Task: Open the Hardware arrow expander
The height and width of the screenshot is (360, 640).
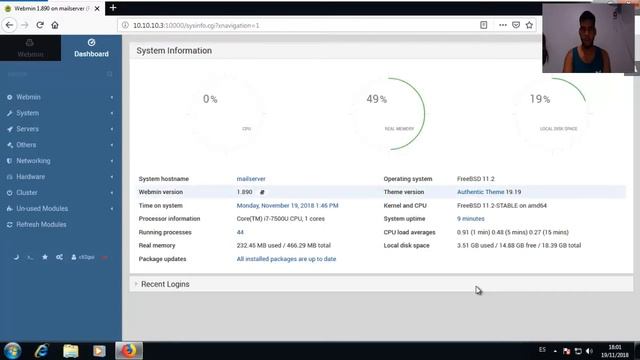Action: tap(112, 177)
